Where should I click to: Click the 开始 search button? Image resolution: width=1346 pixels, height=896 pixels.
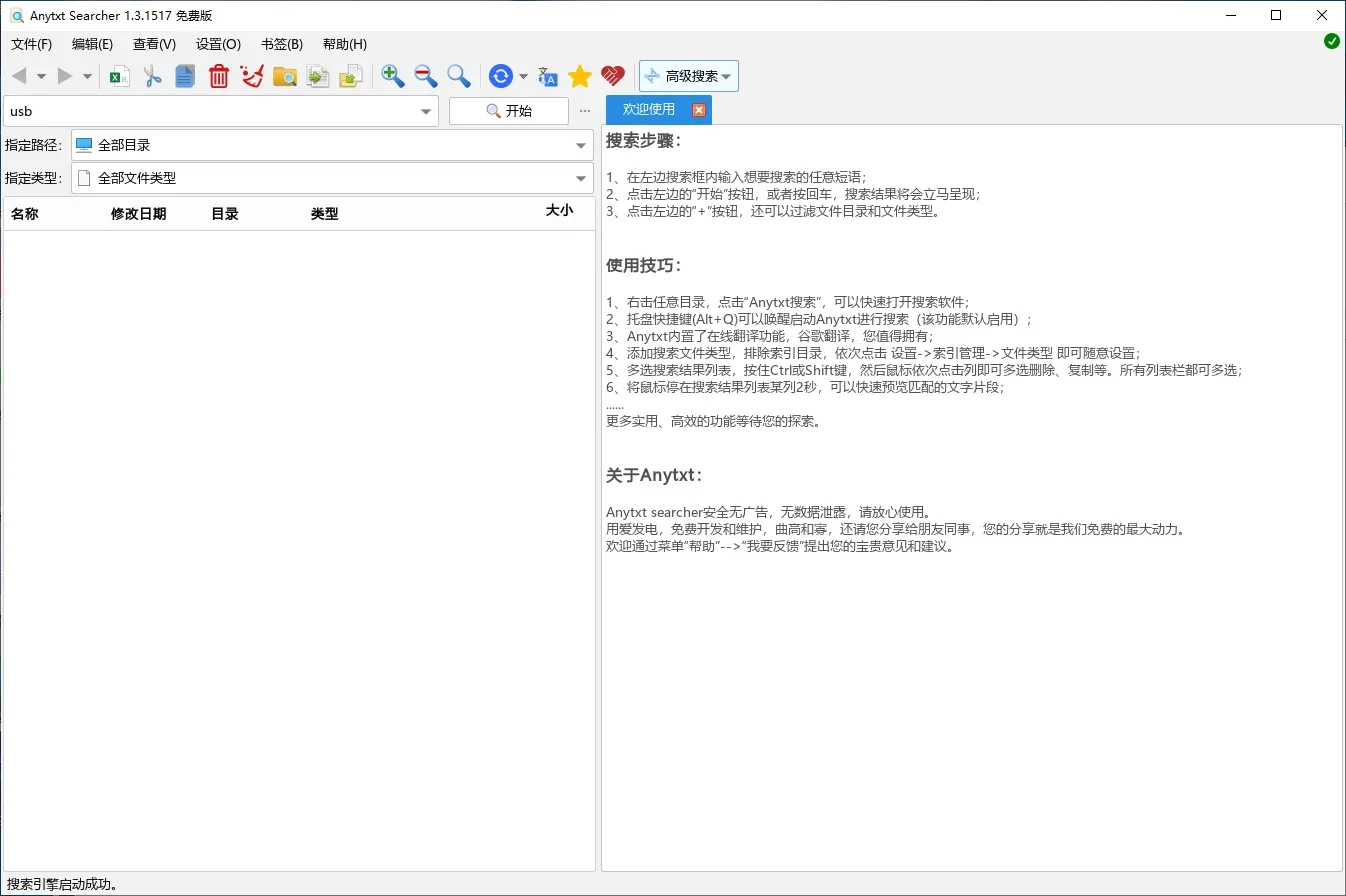509,111
